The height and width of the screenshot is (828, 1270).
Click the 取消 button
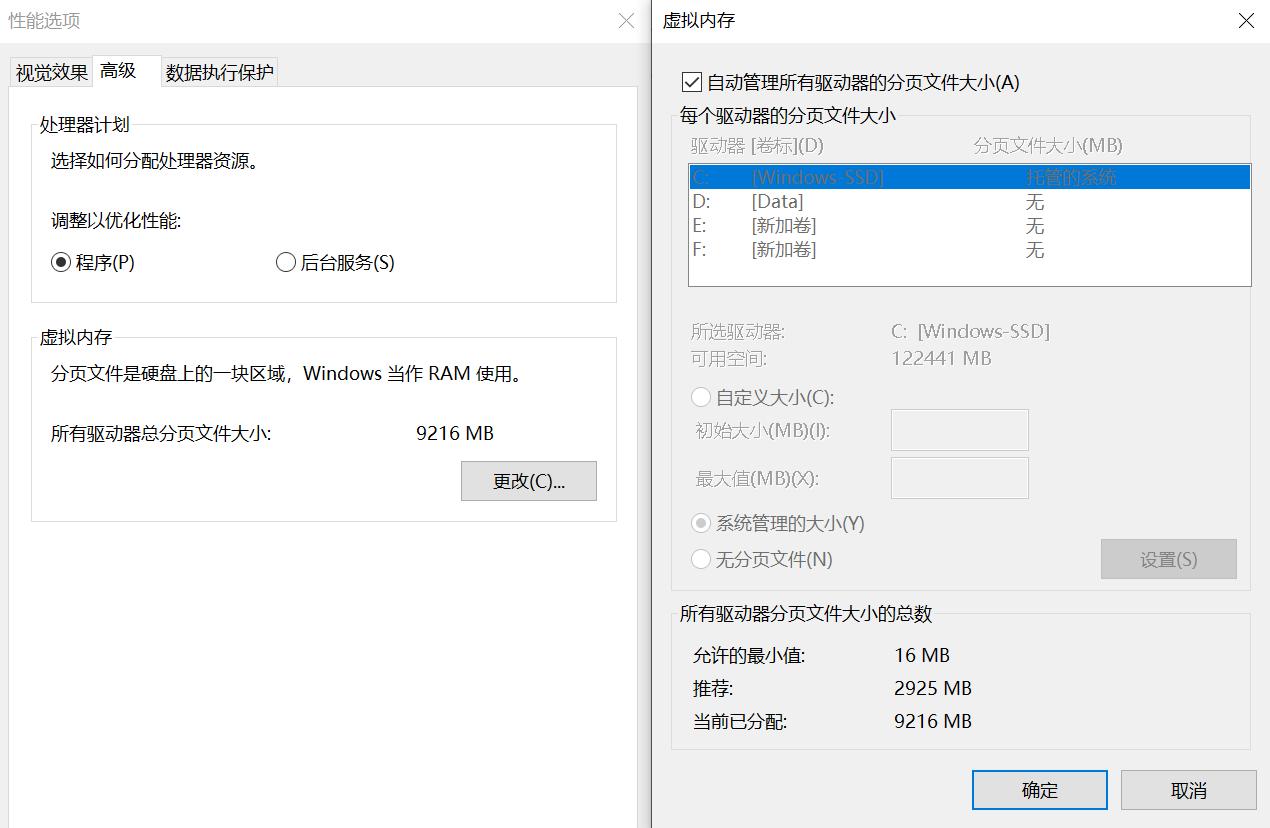[1188, 789]
